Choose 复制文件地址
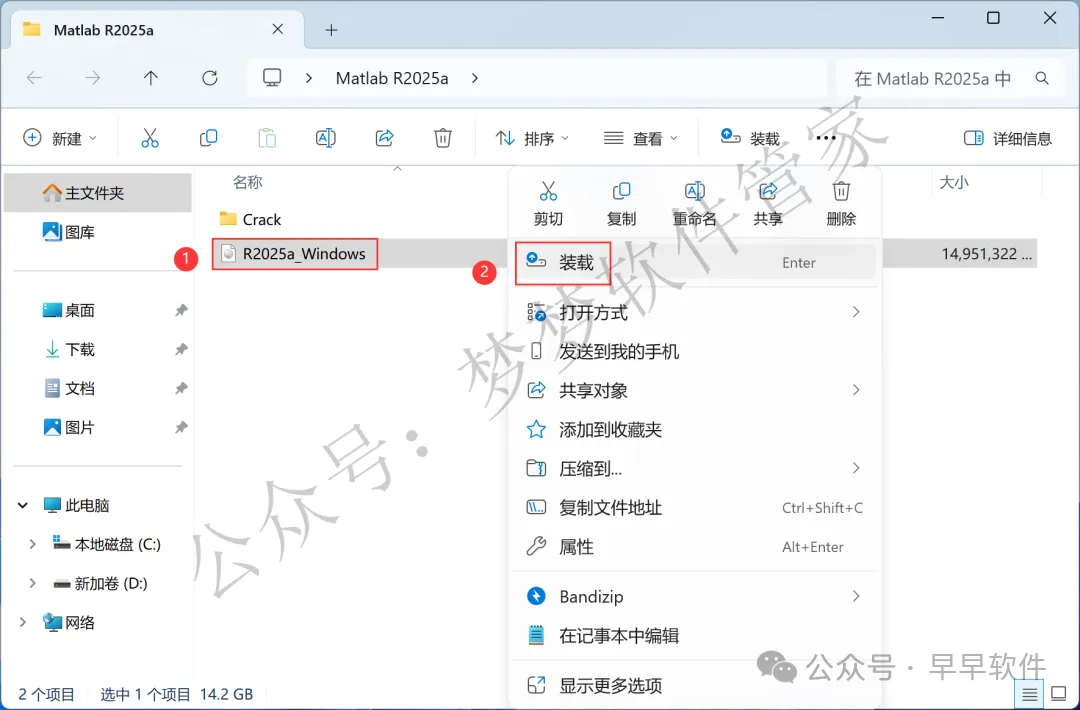Image resolution: width=1080 pixels, height=710 pixels. point(696,508)
